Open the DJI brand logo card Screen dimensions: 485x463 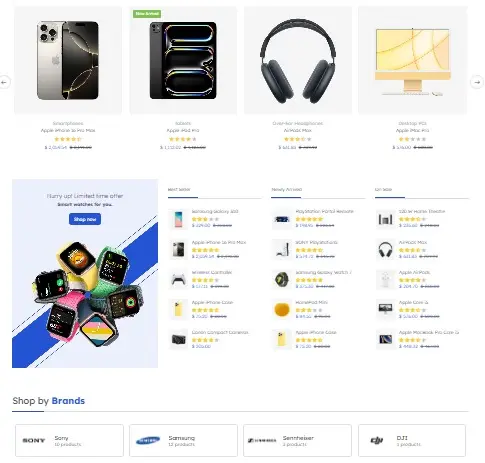click(412, 440)
